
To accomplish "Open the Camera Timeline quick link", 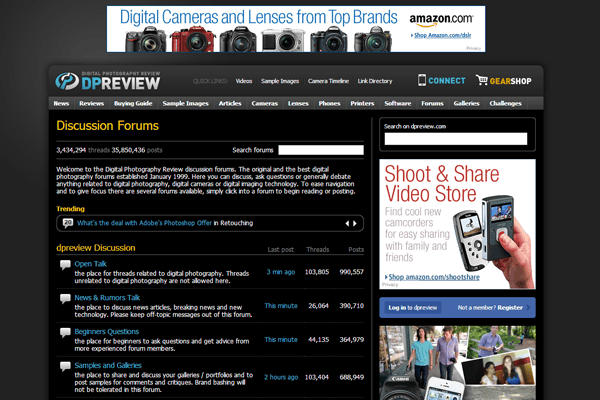I will click(328, 81).
